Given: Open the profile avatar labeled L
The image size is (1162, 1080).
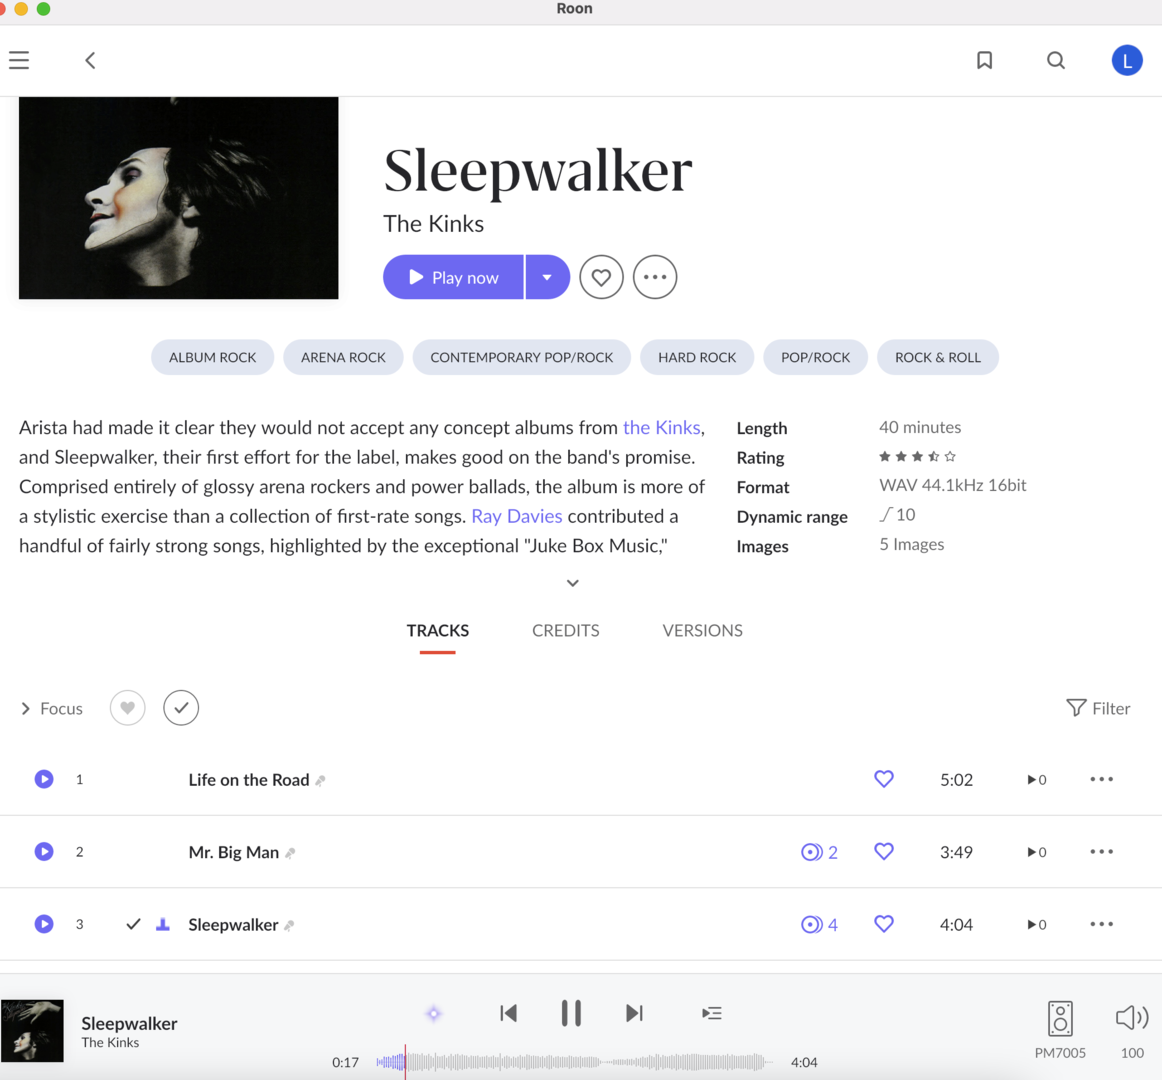Looking at the screenshot, I should click(1126, 60).
